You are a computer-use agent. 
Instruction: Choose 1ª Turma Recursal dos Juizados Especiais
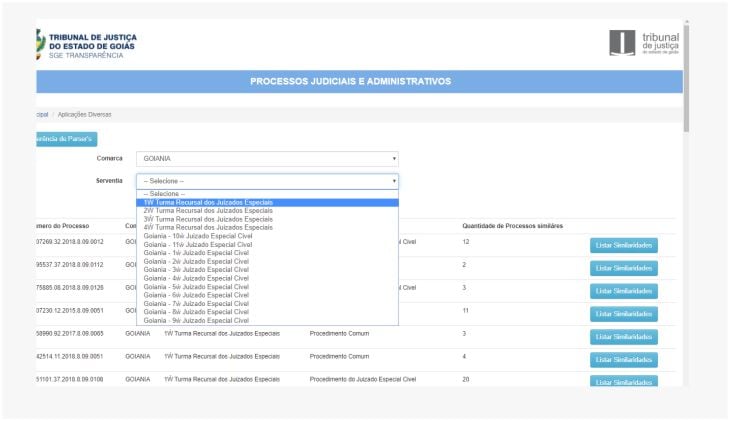[x=267, y=203]
